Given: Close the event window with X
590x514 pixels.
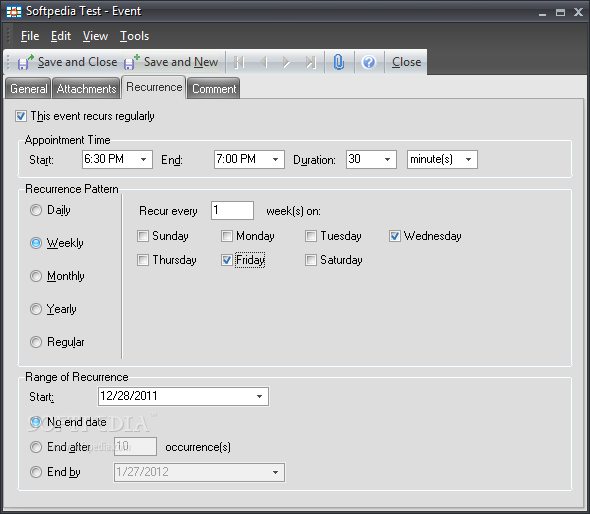Looking at the screenshot, I should pyautogui.click(x=578, y=13).
